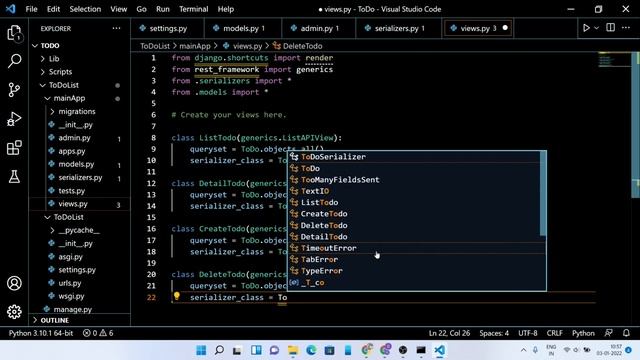Click the lightbulb code action on line 22
640x360 pixels.
[177, 296]
